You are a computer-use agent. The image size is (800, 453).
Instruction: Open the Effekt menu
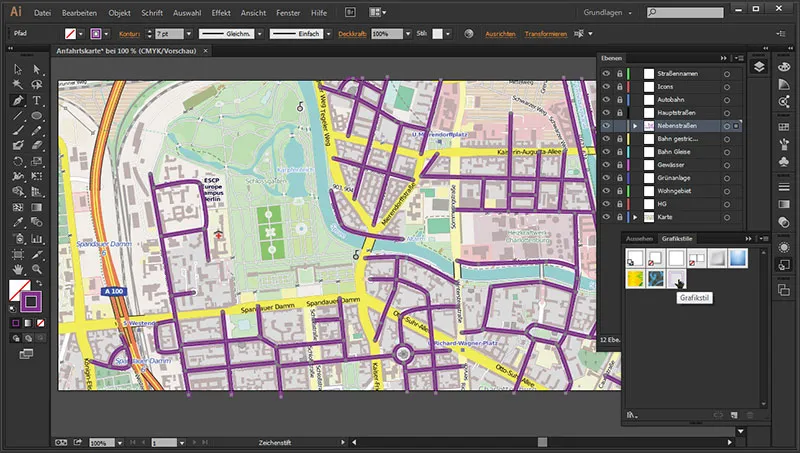[221, 13]
